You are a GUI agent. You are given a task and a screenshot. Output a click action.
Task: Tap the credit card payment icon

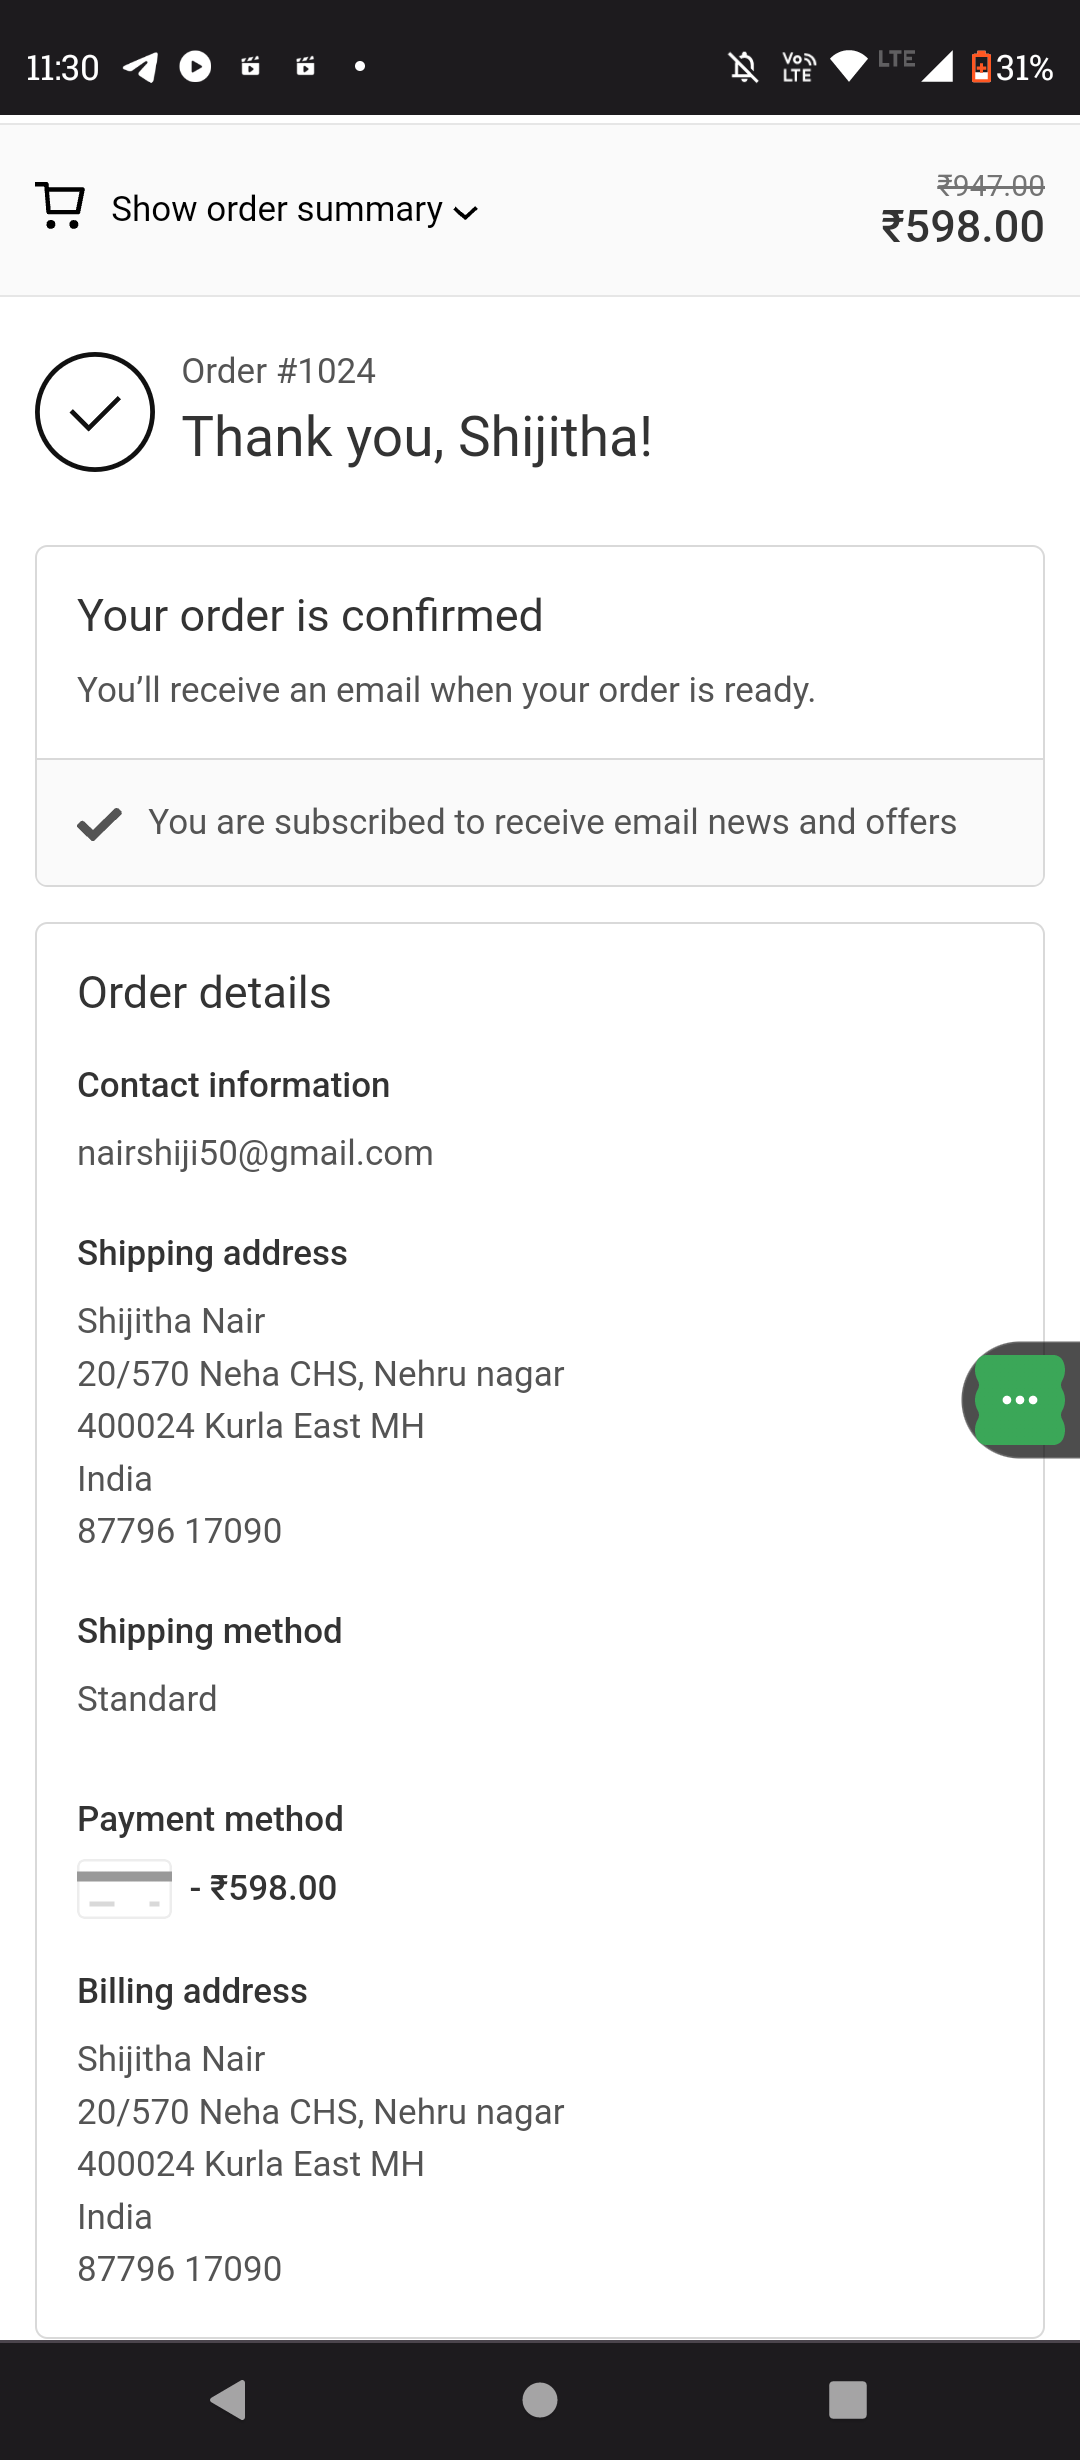click(x=124, y=1888)
